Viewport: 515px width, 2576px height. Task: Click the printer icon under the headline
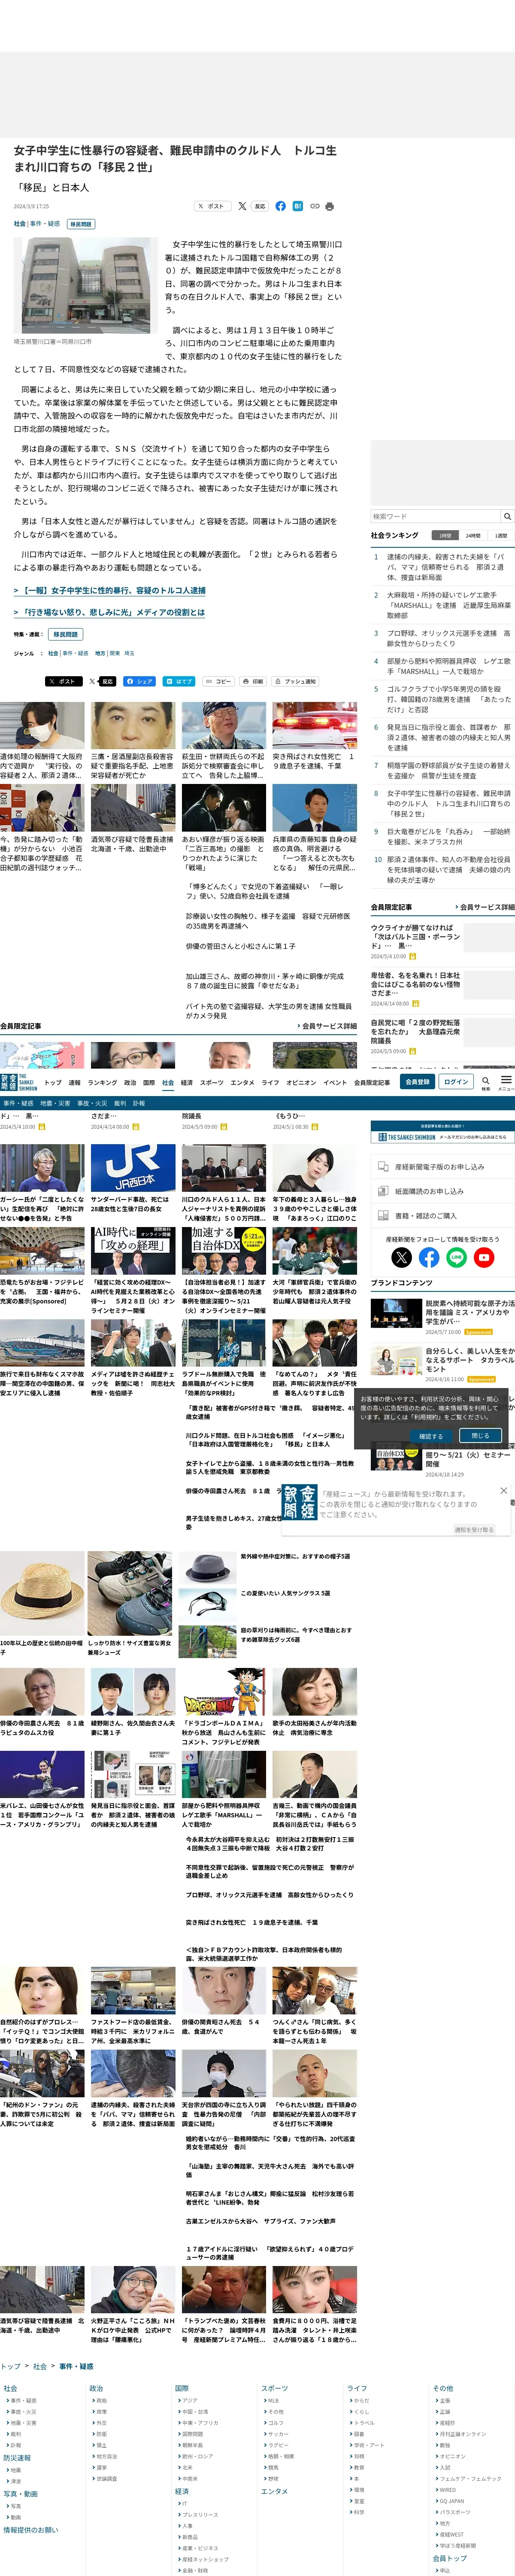tap(330, 206)
